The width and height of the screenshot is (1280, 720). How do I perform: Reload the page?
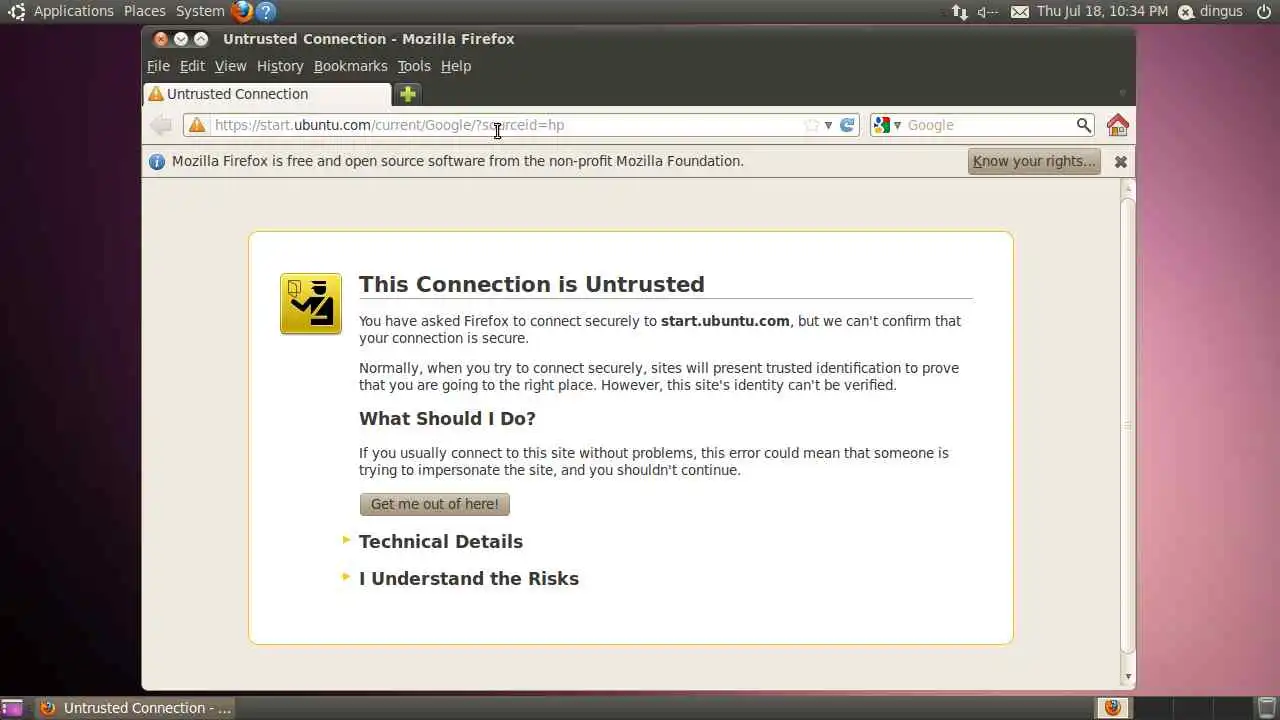click(x=847, y=125)
